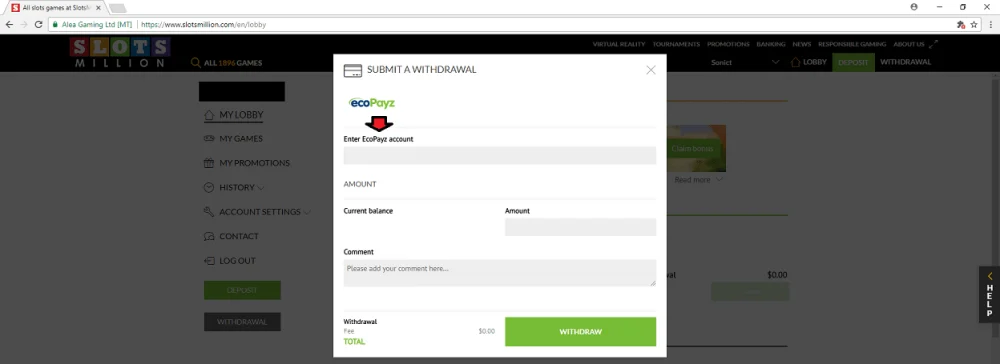1000x364 pixels.
Task: Click the sidebar green DEPOSIT button
Action: click(x=242, y=290)
